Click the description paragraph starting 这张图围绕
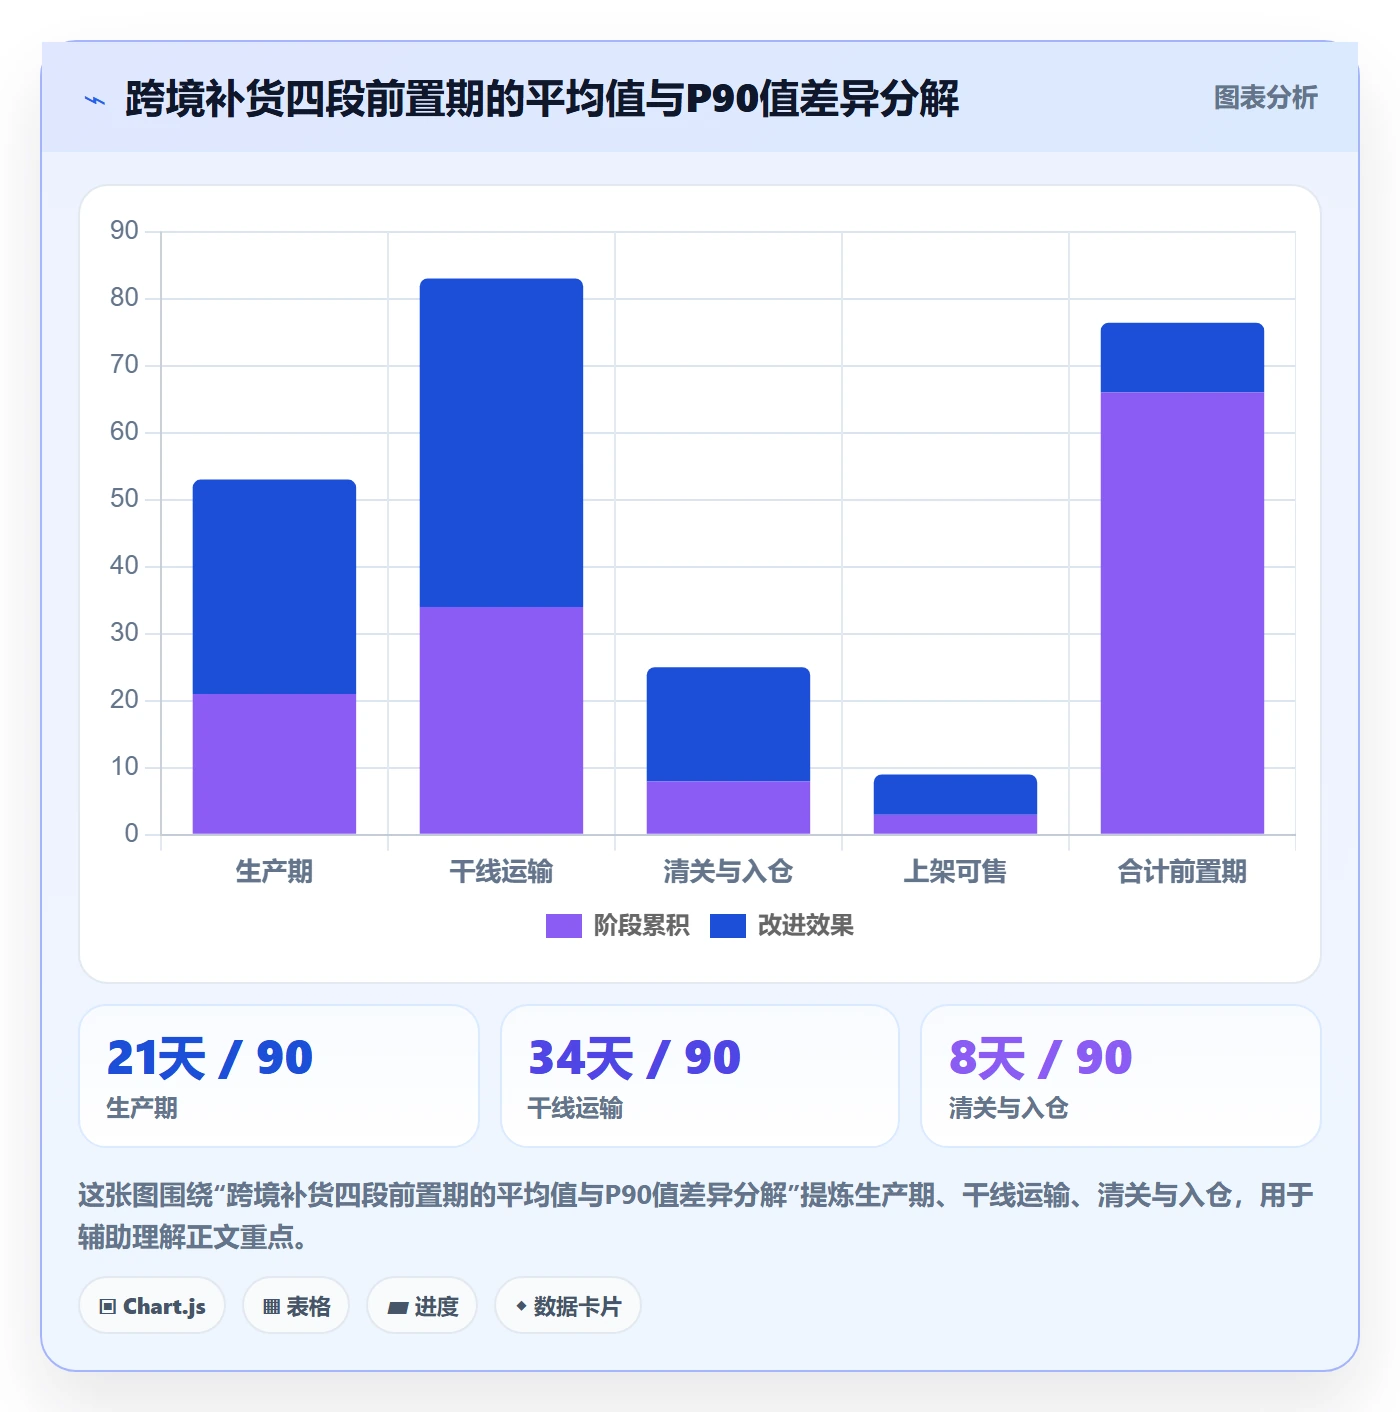Image resolution: width=1400 pixels, height=1412 pixels. pyautogui.click(x=696, y=1216)
